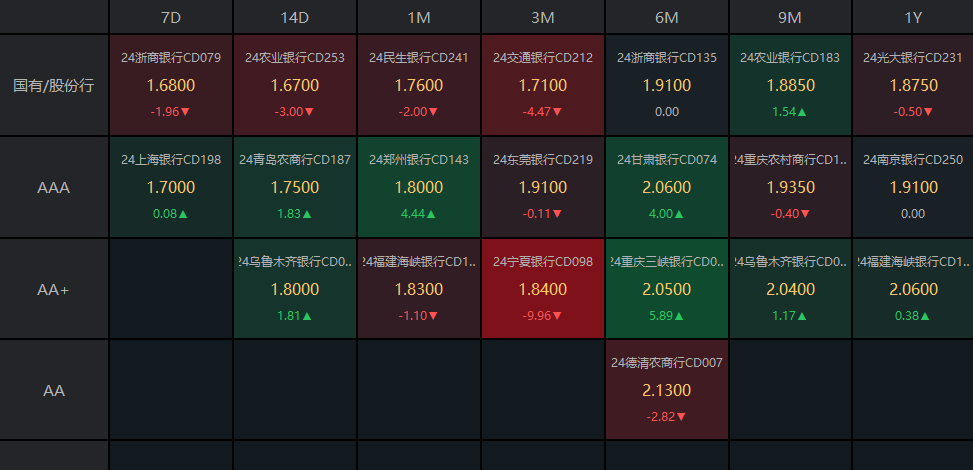Image resolution: width=973 pixels, height=470 pixels.
Task: Click the -4.47 down-arrow change indicator
Action: [x=543, y=112]
